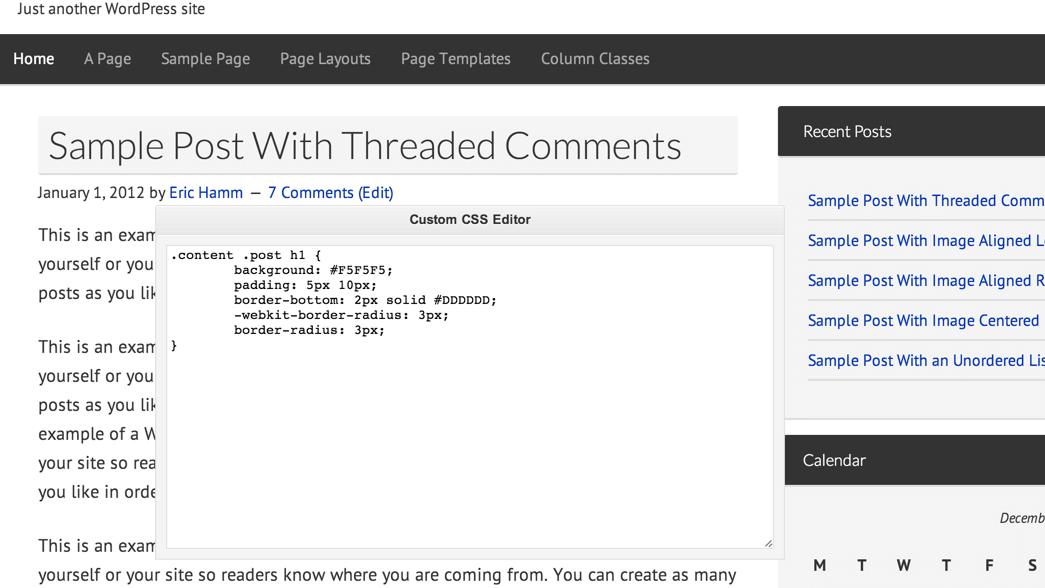
Task: Click the Custom CSS Editor title bar
Action: (470, 219)
